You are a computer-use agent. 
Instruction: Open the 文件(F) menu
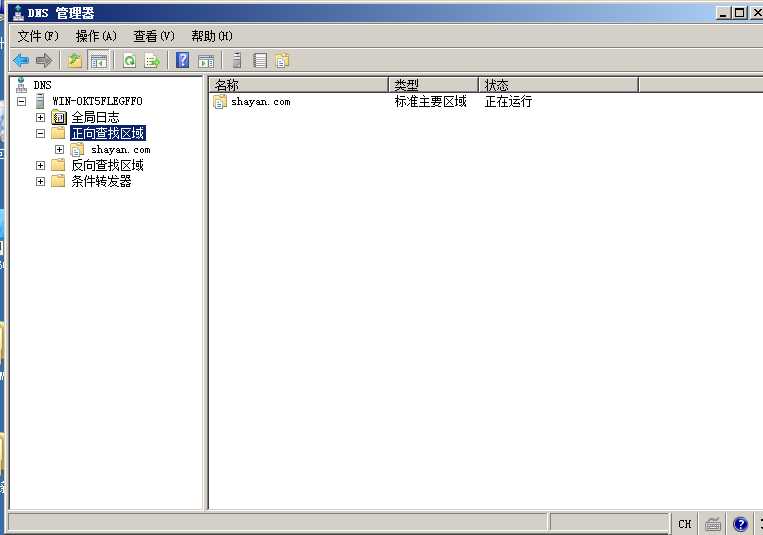click(x=38, y=36)
